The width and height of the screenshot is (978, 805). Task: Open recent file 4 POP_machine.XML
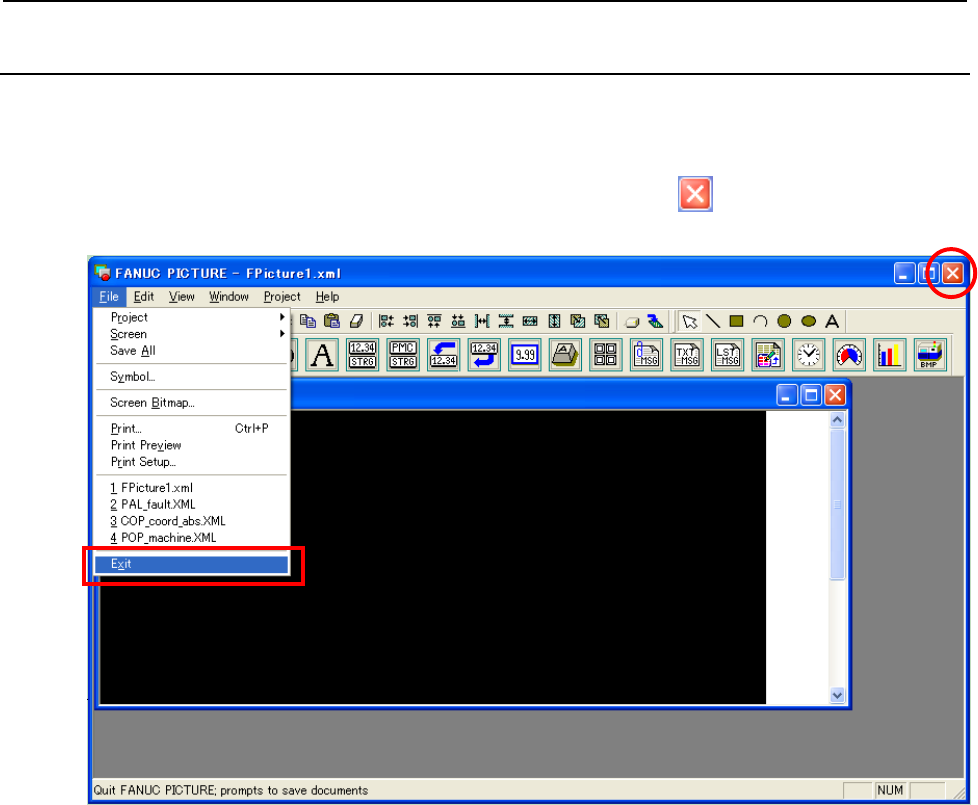(x=191, y=538)
